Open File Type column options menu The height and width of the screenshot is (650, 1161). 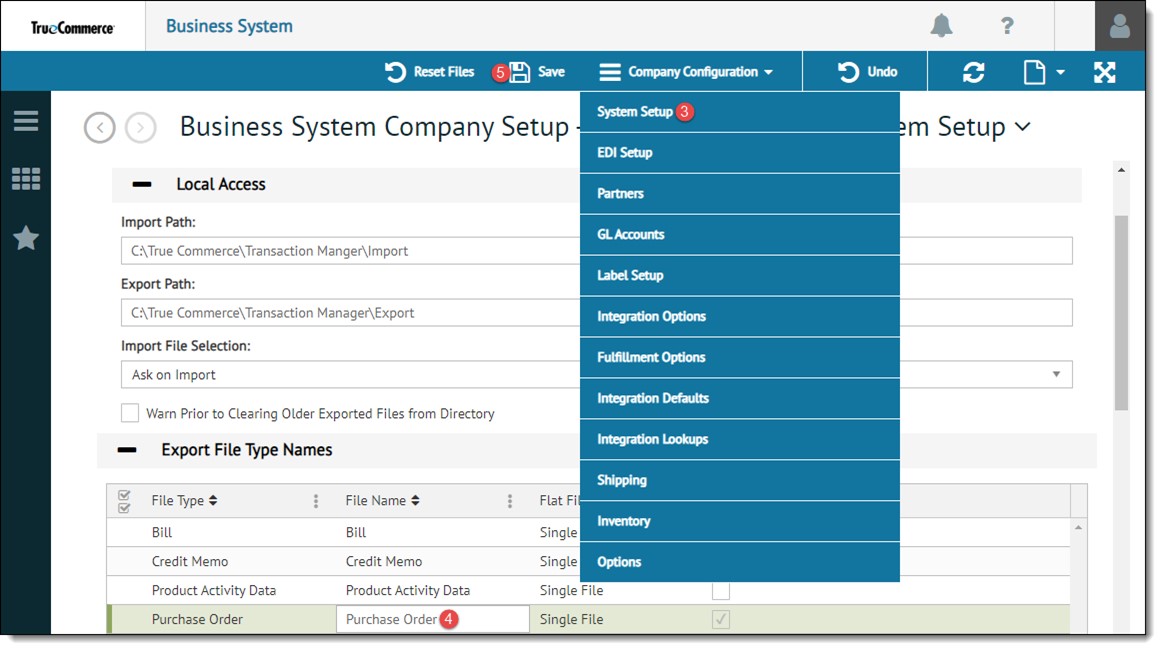[x=316, y=501]
